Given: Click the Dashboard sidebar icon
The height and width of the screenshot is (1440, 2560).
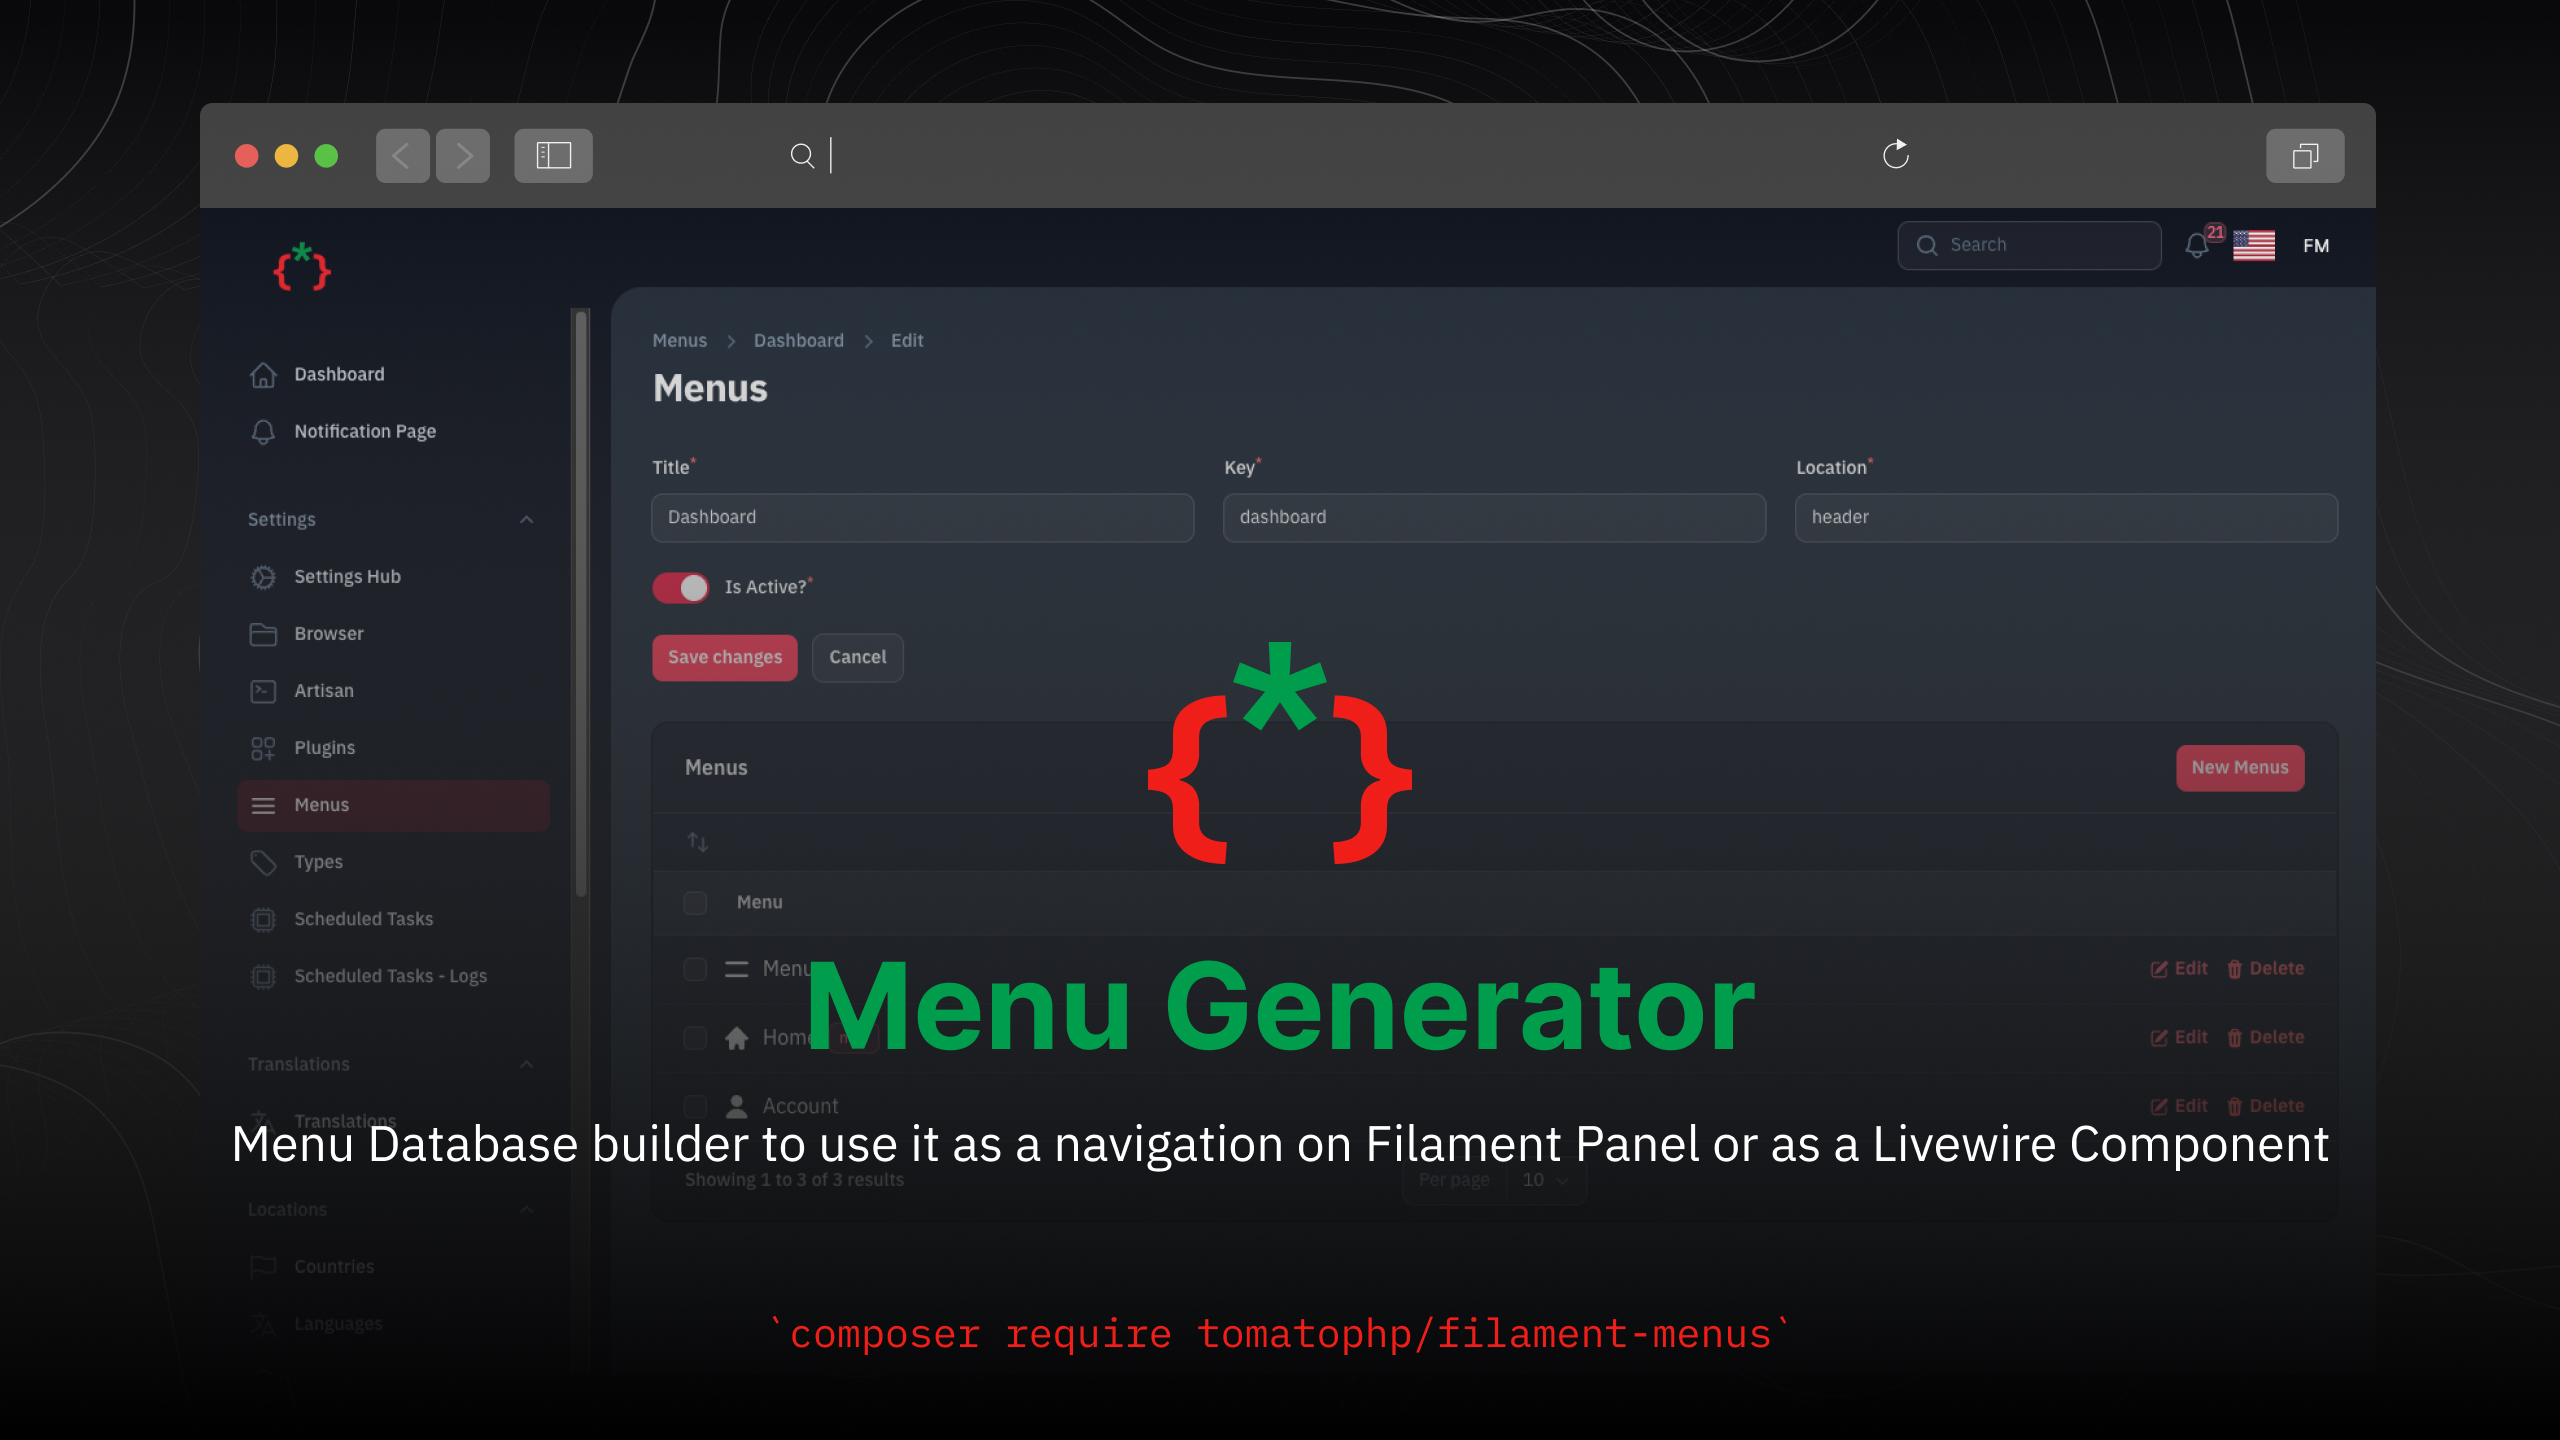Looking at the screenshot, I should 265,375.
